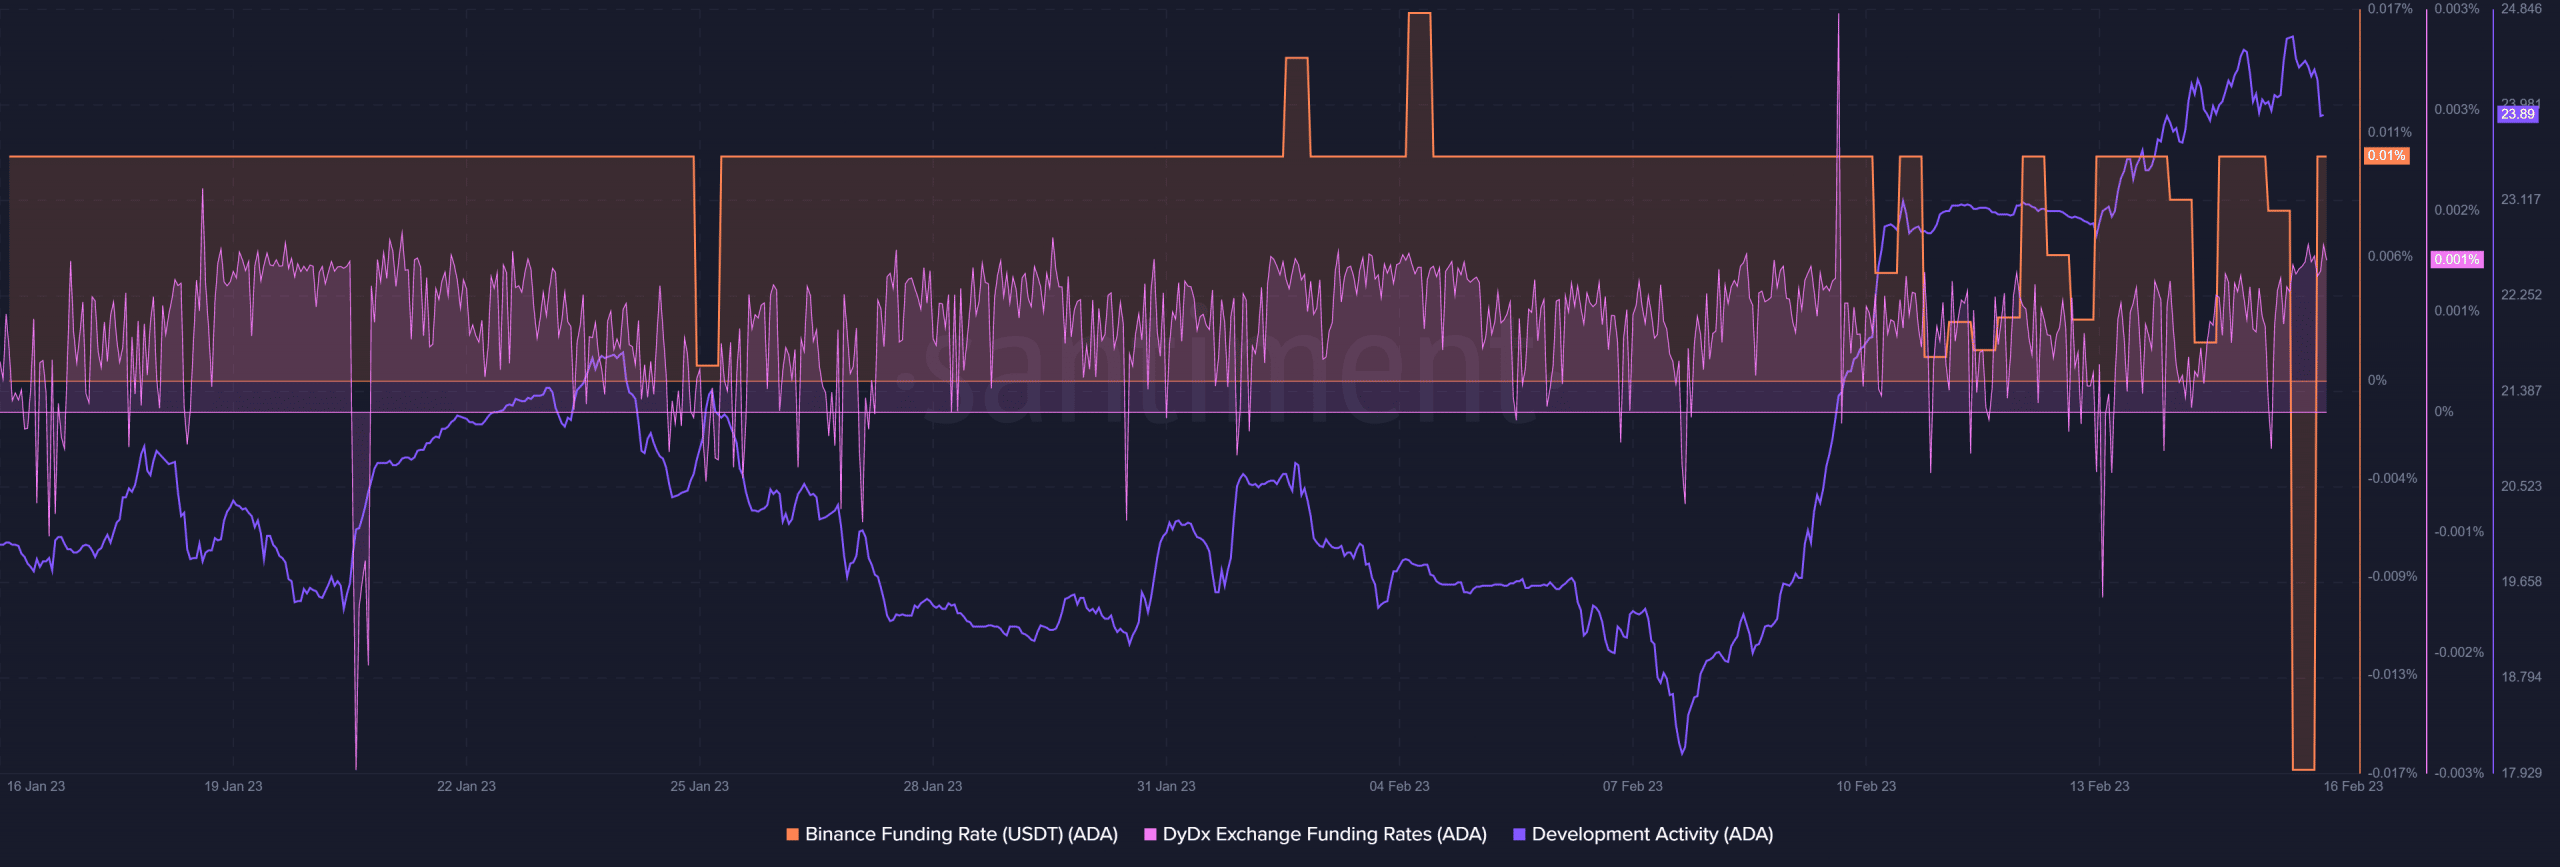2560x867 pixels.
Task: Click the 13 Feb 23 date label
Action: point(2099,787)
